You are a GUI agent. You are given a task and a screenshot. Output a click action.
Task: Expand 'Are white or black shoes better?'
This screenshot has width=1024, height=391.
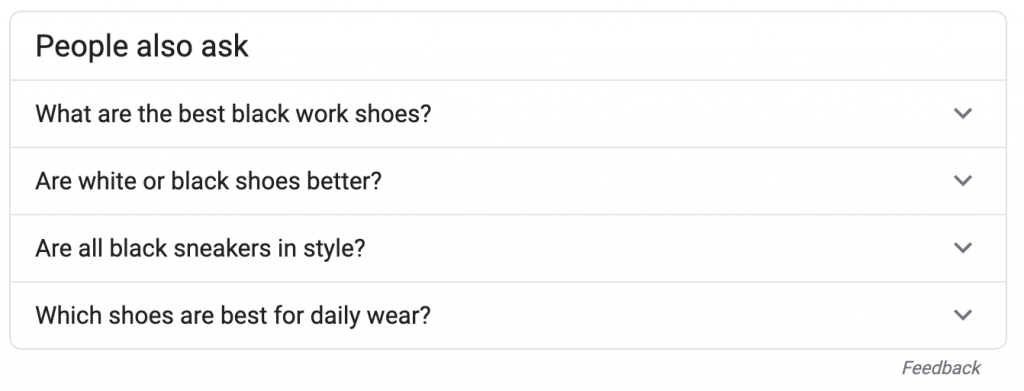tap(508, 181)
